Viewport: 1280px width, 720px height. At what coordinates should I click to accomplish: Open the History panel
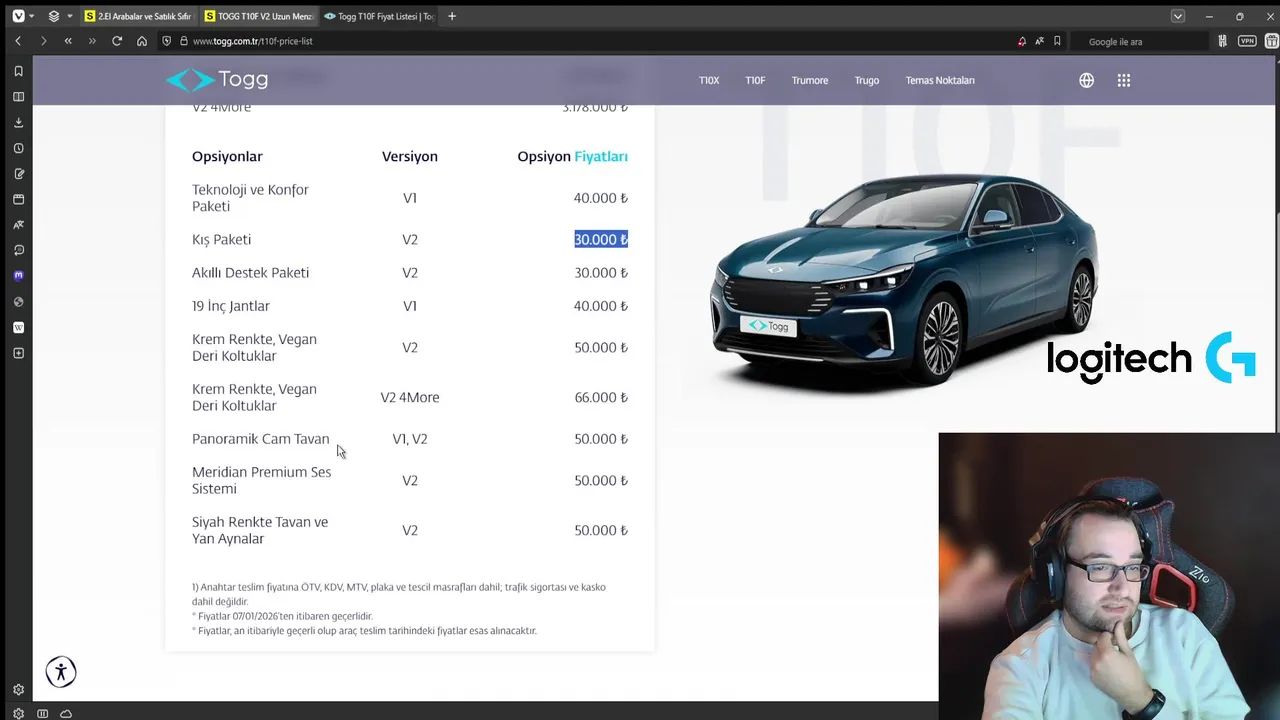click(18, 148)
